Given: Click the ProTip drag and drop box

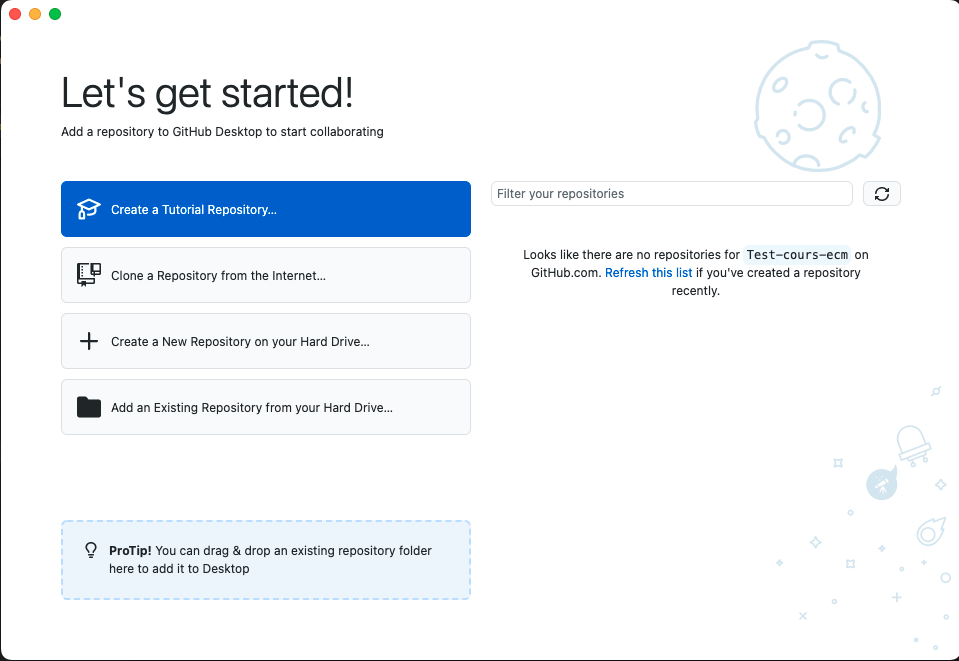Looking at the screenshot, I should [265, 560].
